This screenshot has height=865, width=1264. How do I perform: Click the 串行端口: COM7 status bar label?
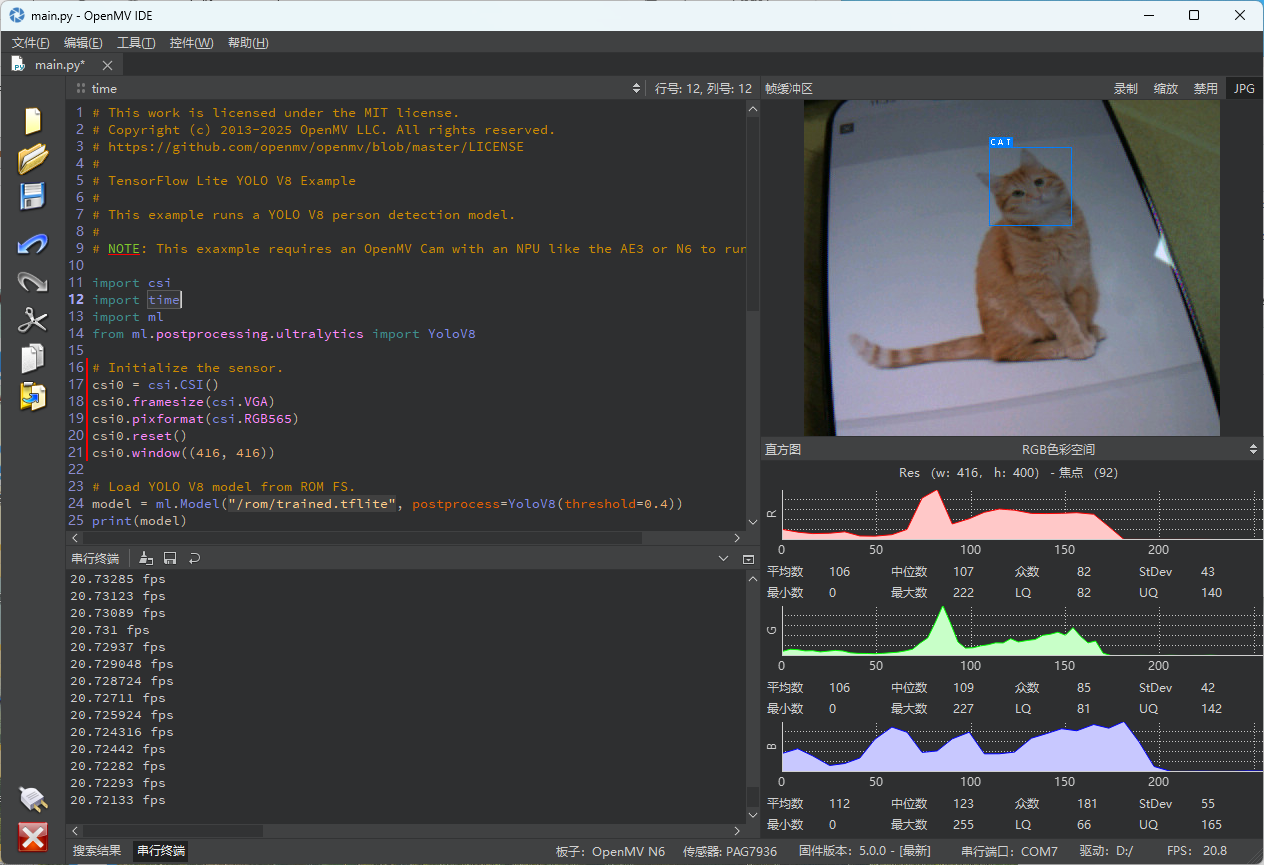coord(1009,851)
